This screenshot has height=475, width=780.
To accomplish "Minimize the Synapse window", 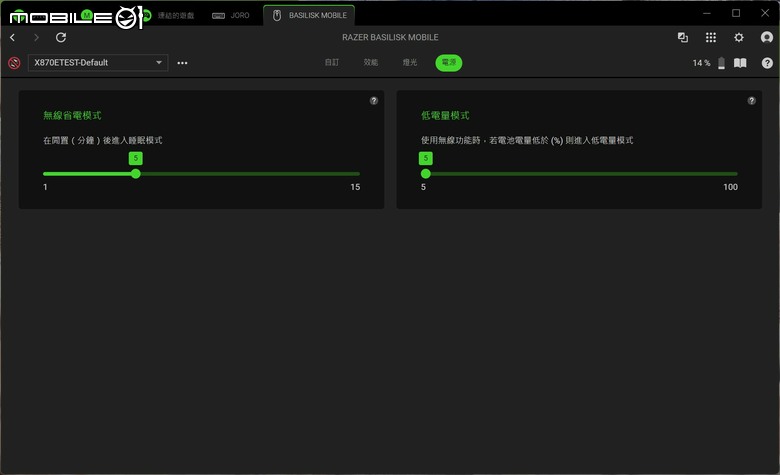I will click(x=706, y=13).
